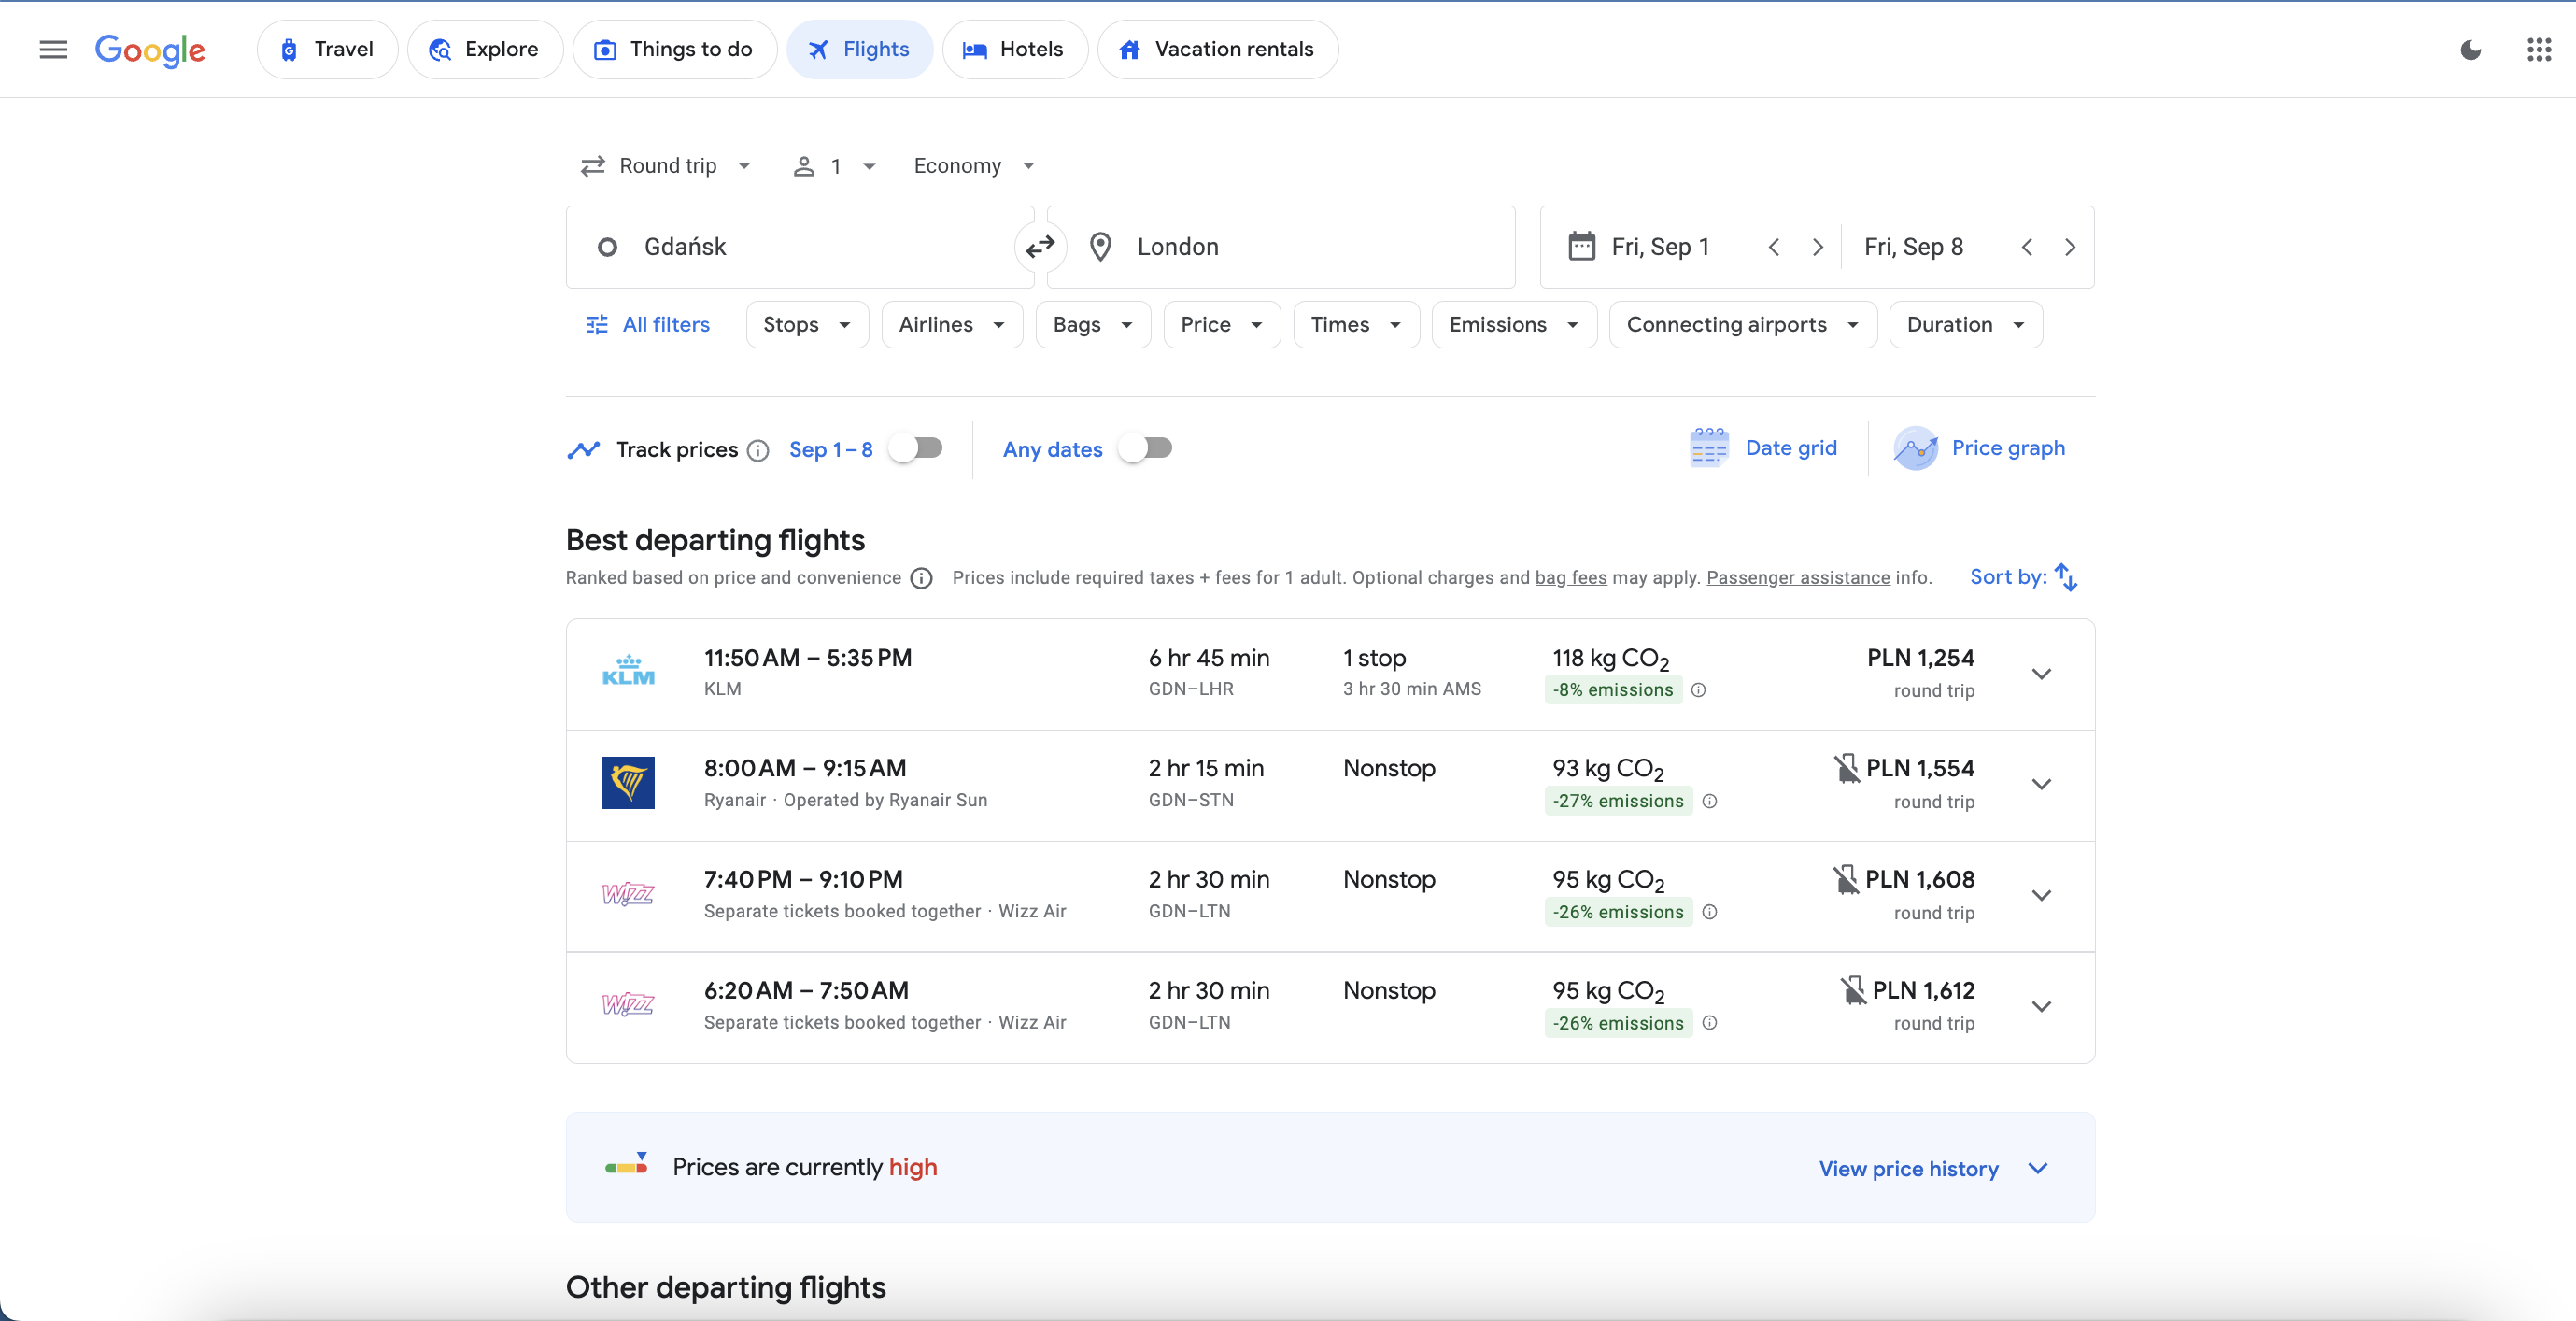Open All filters

[x=648, y=324]
